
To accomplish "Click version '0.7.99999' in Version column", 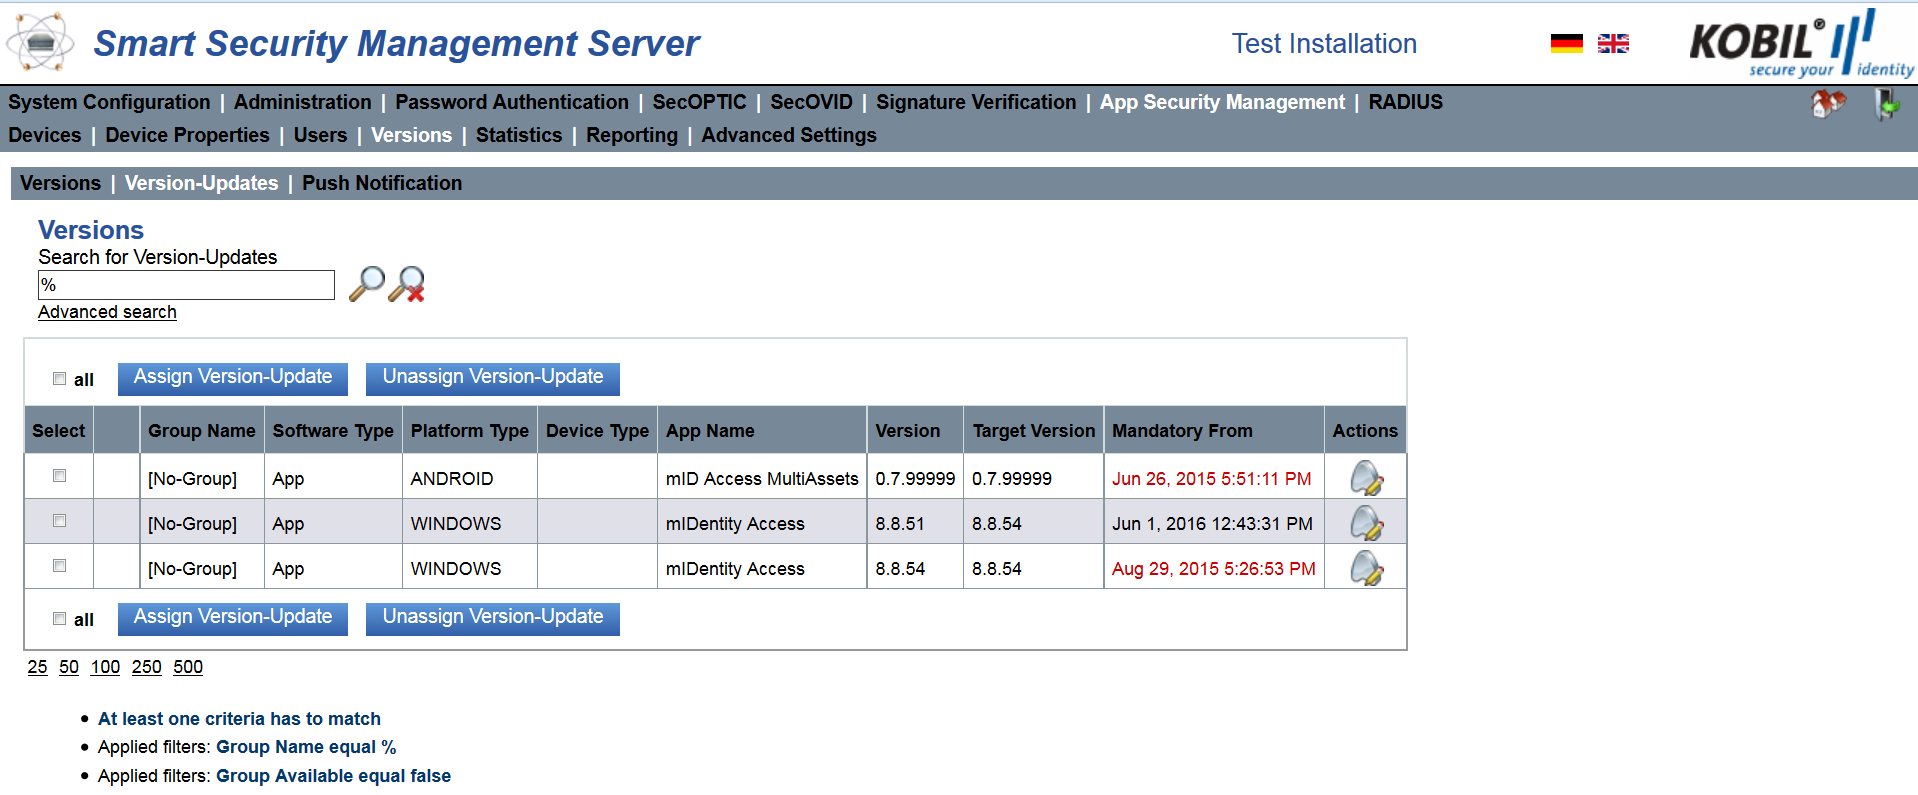I will pyautogui.click(x=915, y=479).
